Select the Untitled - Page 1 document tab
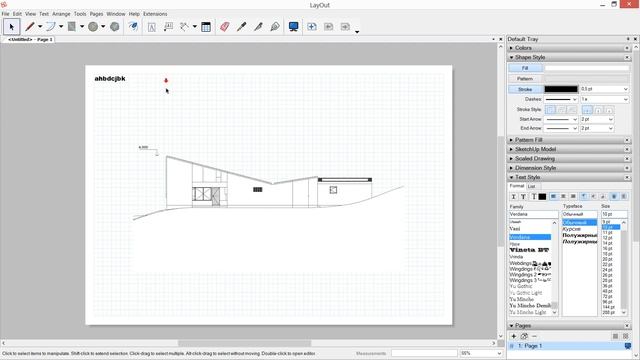 point(31,40)
